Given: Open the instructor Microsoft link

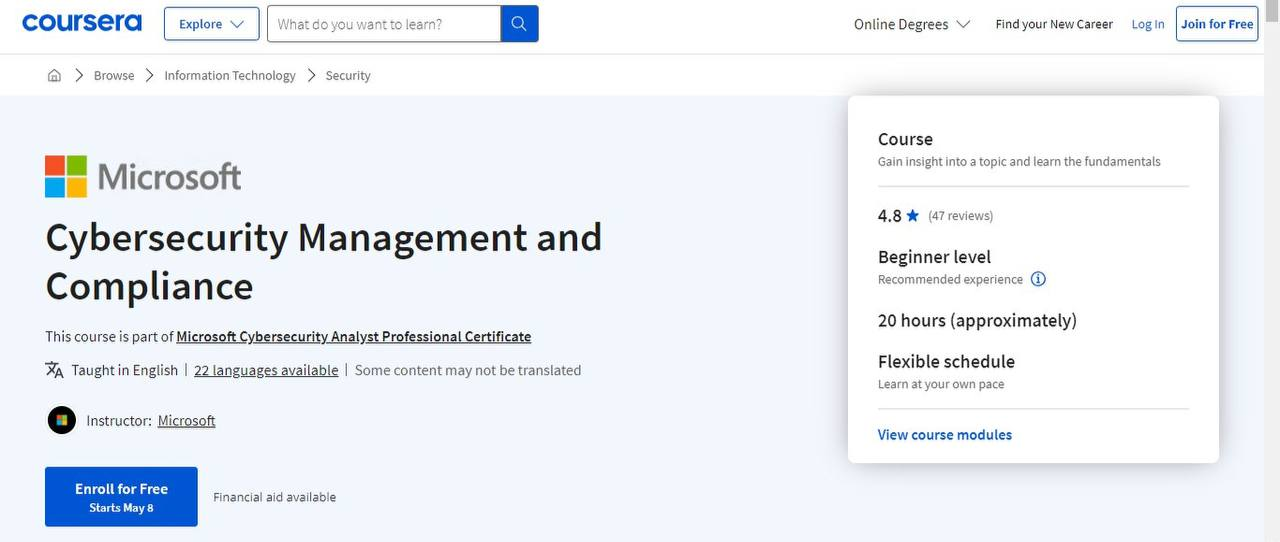Looking at the screenshot, I should [187, 421].
